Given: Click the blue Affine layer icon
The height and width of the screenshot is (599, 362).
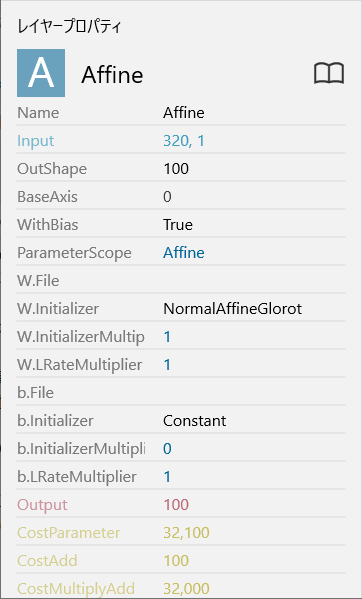Looking at the screenshot, I should tap(41, 73).
